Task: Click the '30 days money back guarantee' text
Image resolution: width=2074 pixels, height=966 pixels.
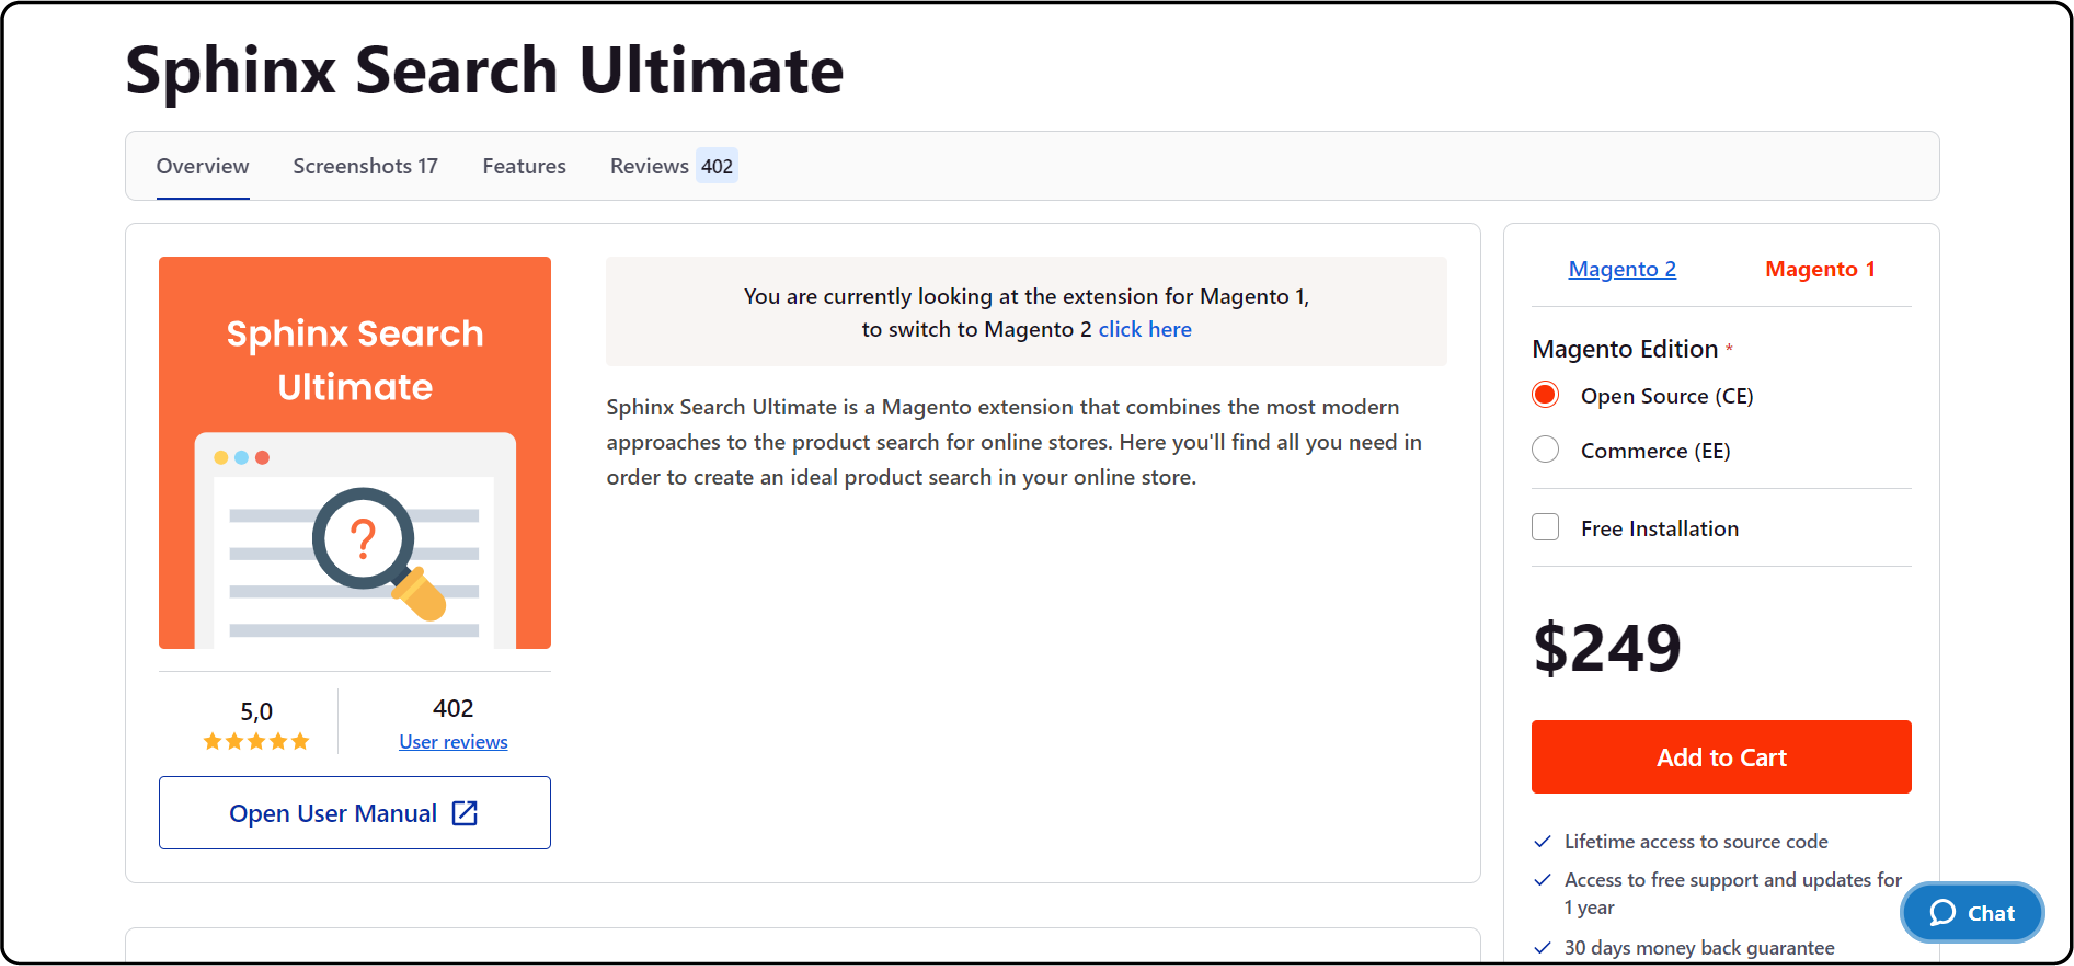Action: 1699,948
